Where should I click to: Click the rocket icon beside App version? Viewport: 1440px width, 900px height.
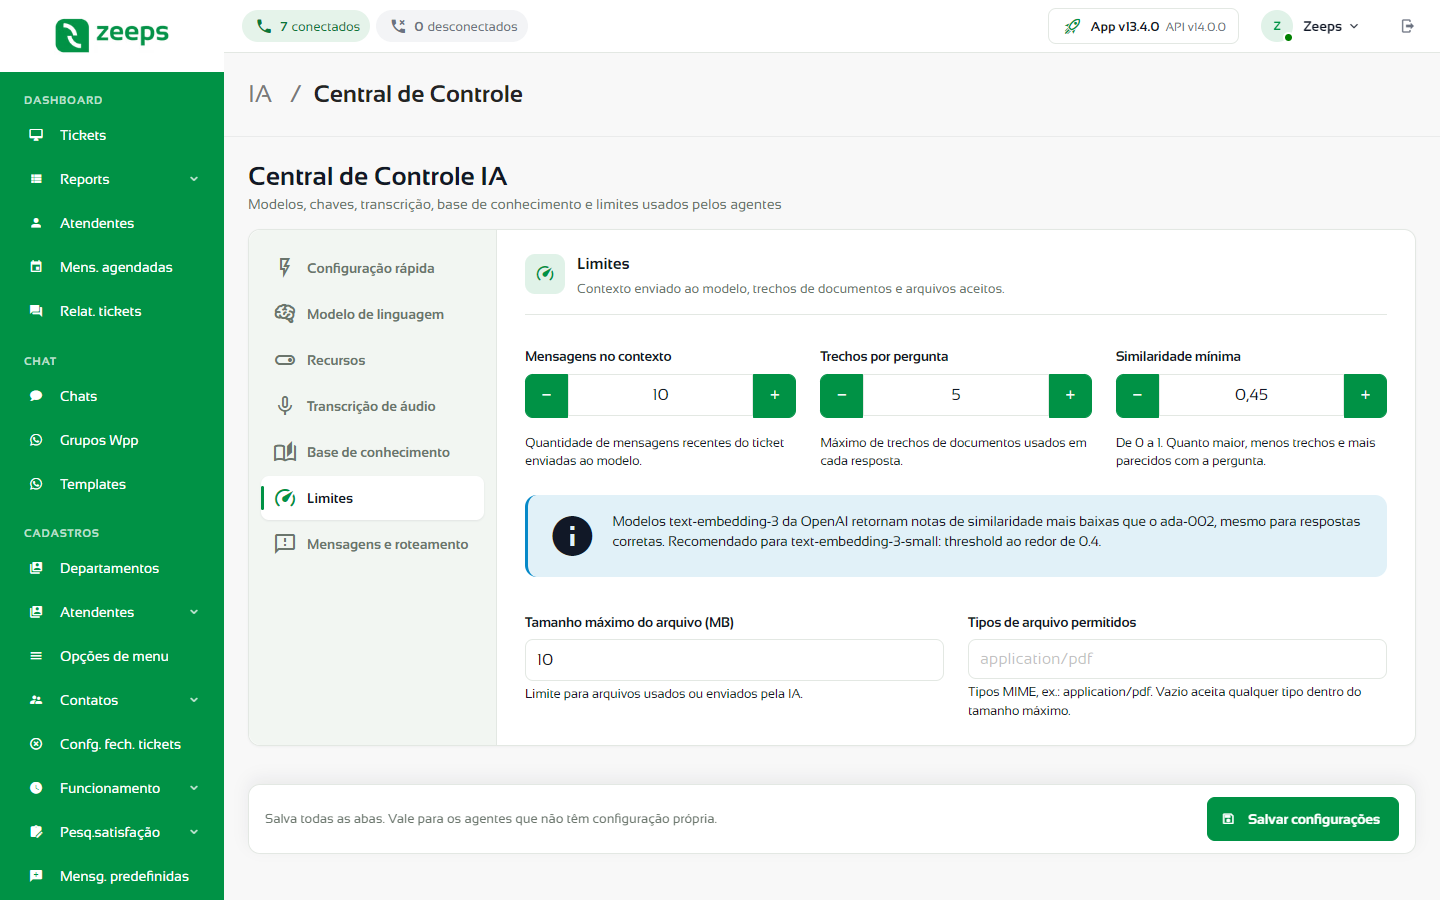pos(1072,26)
